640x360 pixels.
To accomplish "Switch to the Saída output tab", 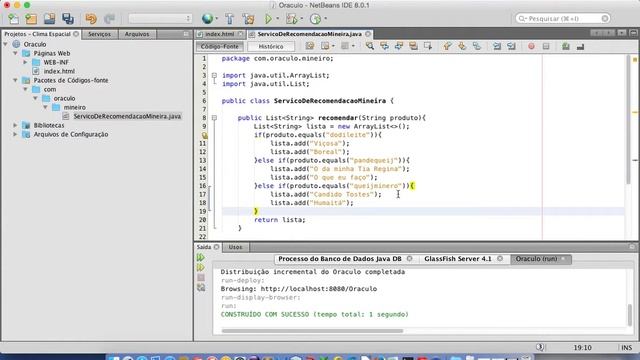I will click(207, 247).
